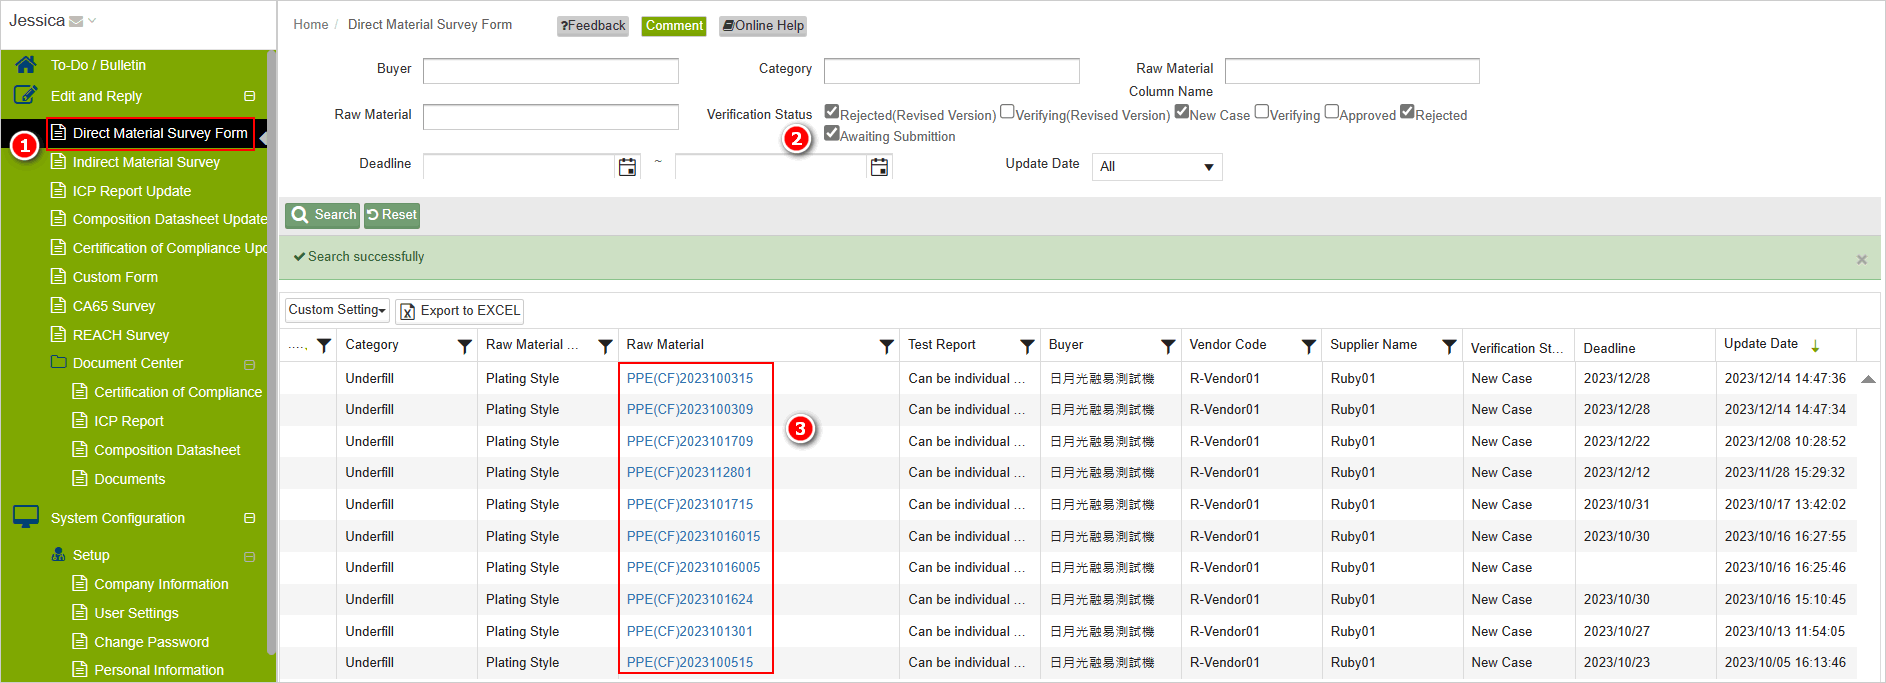Collapse the Document Center tree section

click(x=249, y=364)
